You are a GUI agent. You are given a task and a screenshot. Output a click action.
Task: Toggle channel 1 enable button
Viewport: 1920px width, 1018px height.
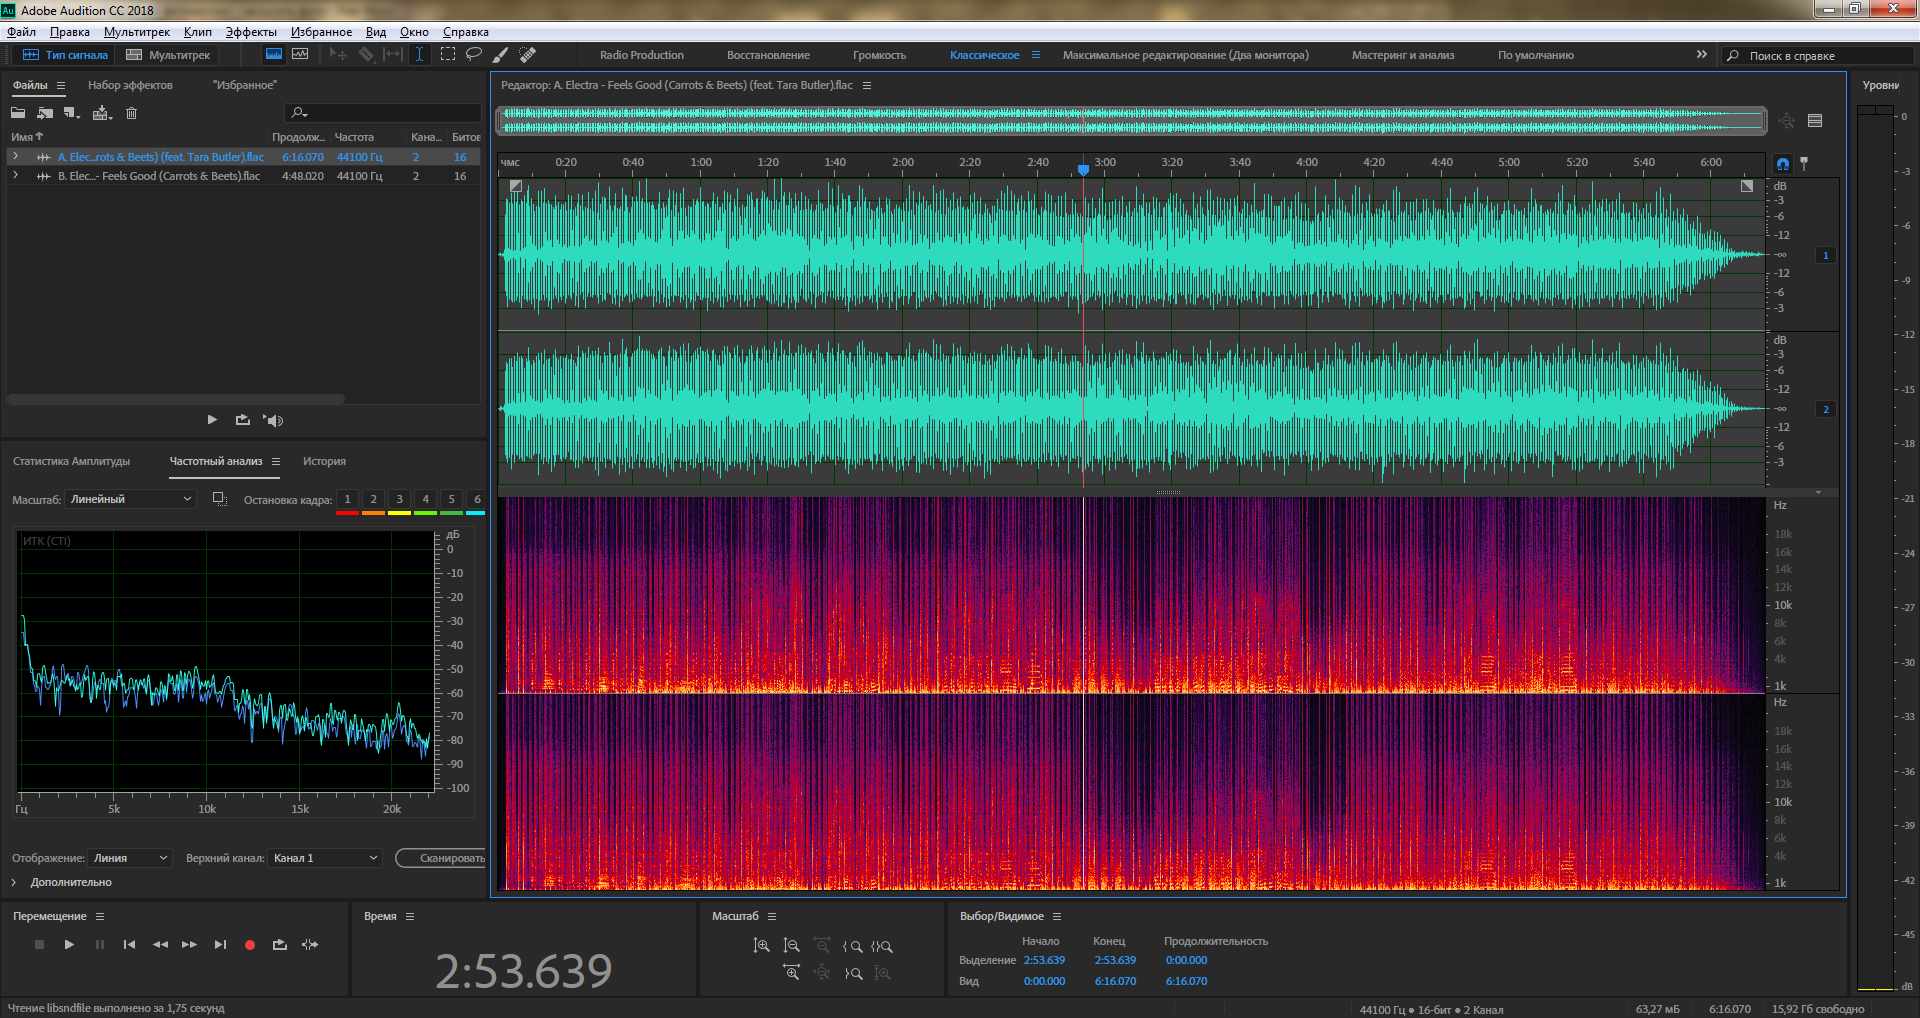pyautogui.click(x=1826, y=255)
